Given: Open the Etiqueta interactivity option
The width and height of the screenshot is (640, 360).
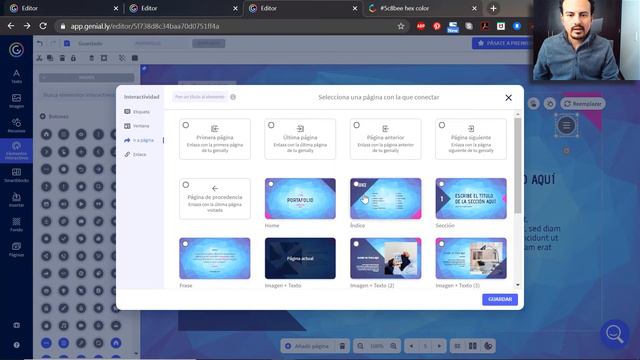Looking at the screenshot, I should pos(137,111).
